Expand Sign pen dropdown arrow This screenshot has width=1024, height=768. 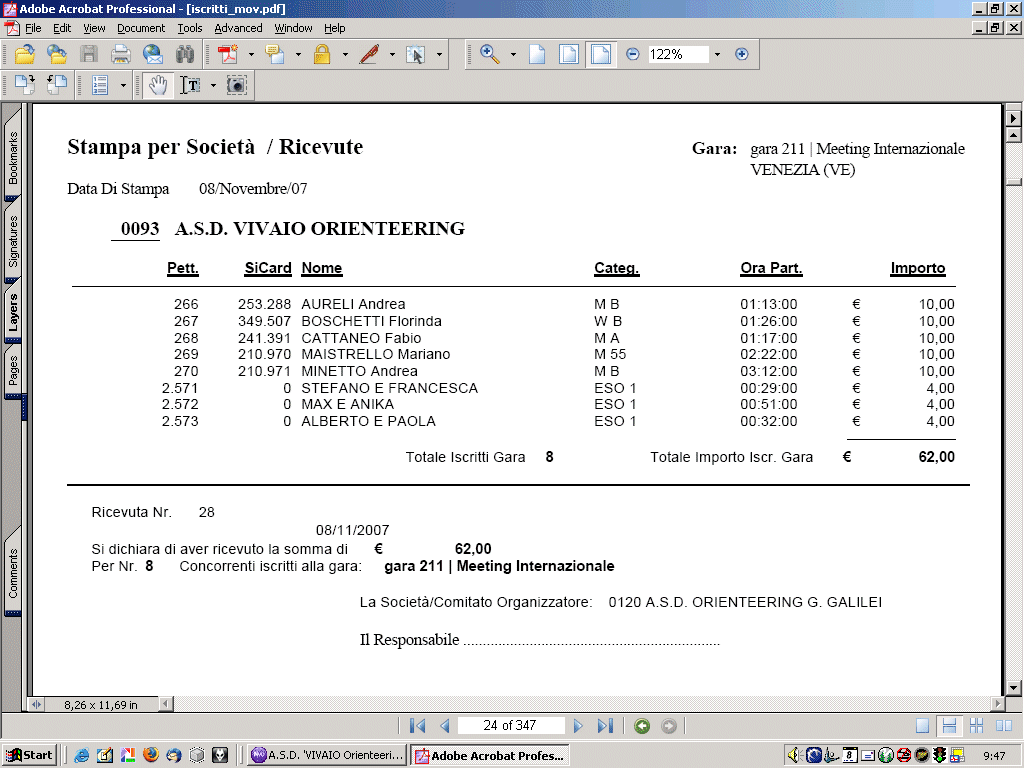(392, 54)
